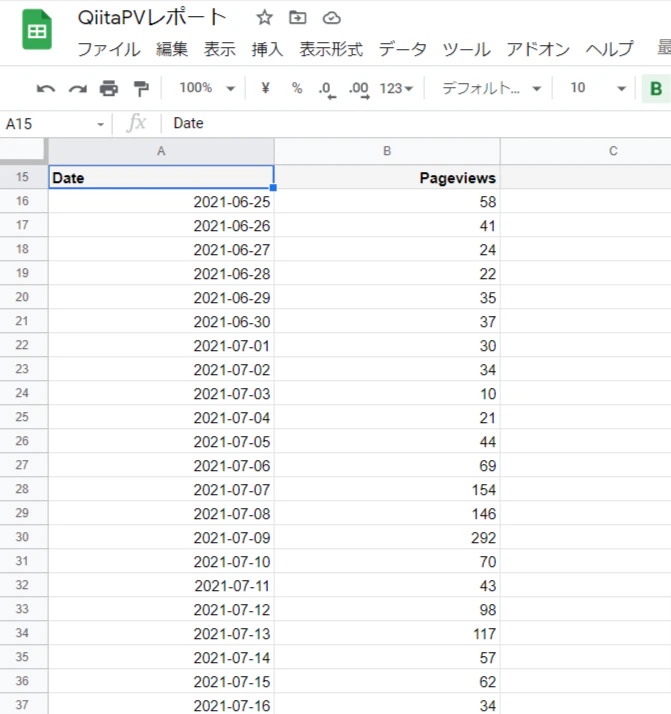Select column C header
The width and height of the screenshot is (671, 714).
[586, 151]
